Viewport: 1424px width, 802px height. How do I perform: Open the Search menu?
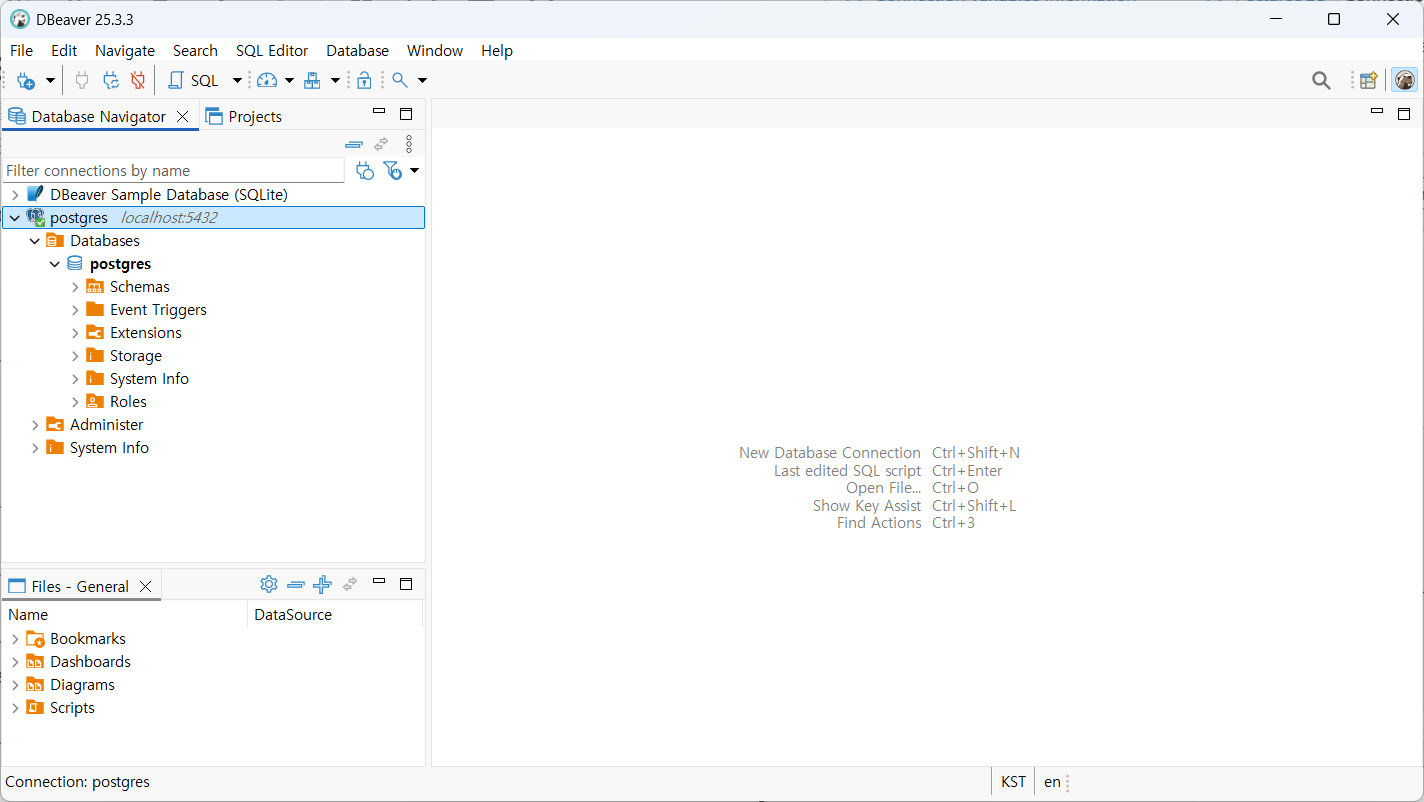195,51
